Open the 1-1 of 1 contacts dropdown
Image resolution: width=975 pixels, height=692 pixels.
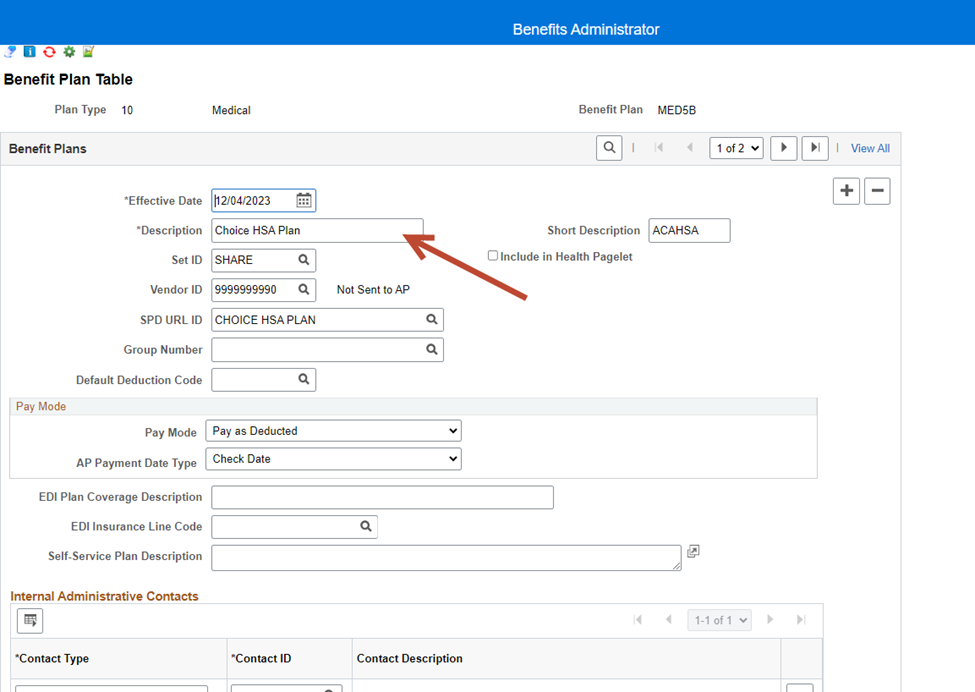(719, 620)
